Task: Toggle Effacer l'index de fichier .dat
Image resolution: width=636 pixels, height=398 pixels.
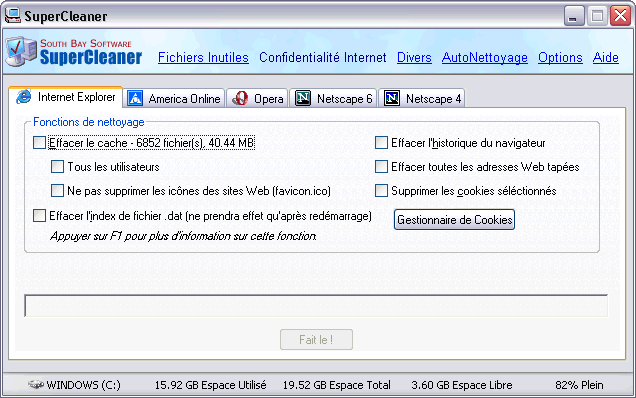Action: tap(39, 216)
